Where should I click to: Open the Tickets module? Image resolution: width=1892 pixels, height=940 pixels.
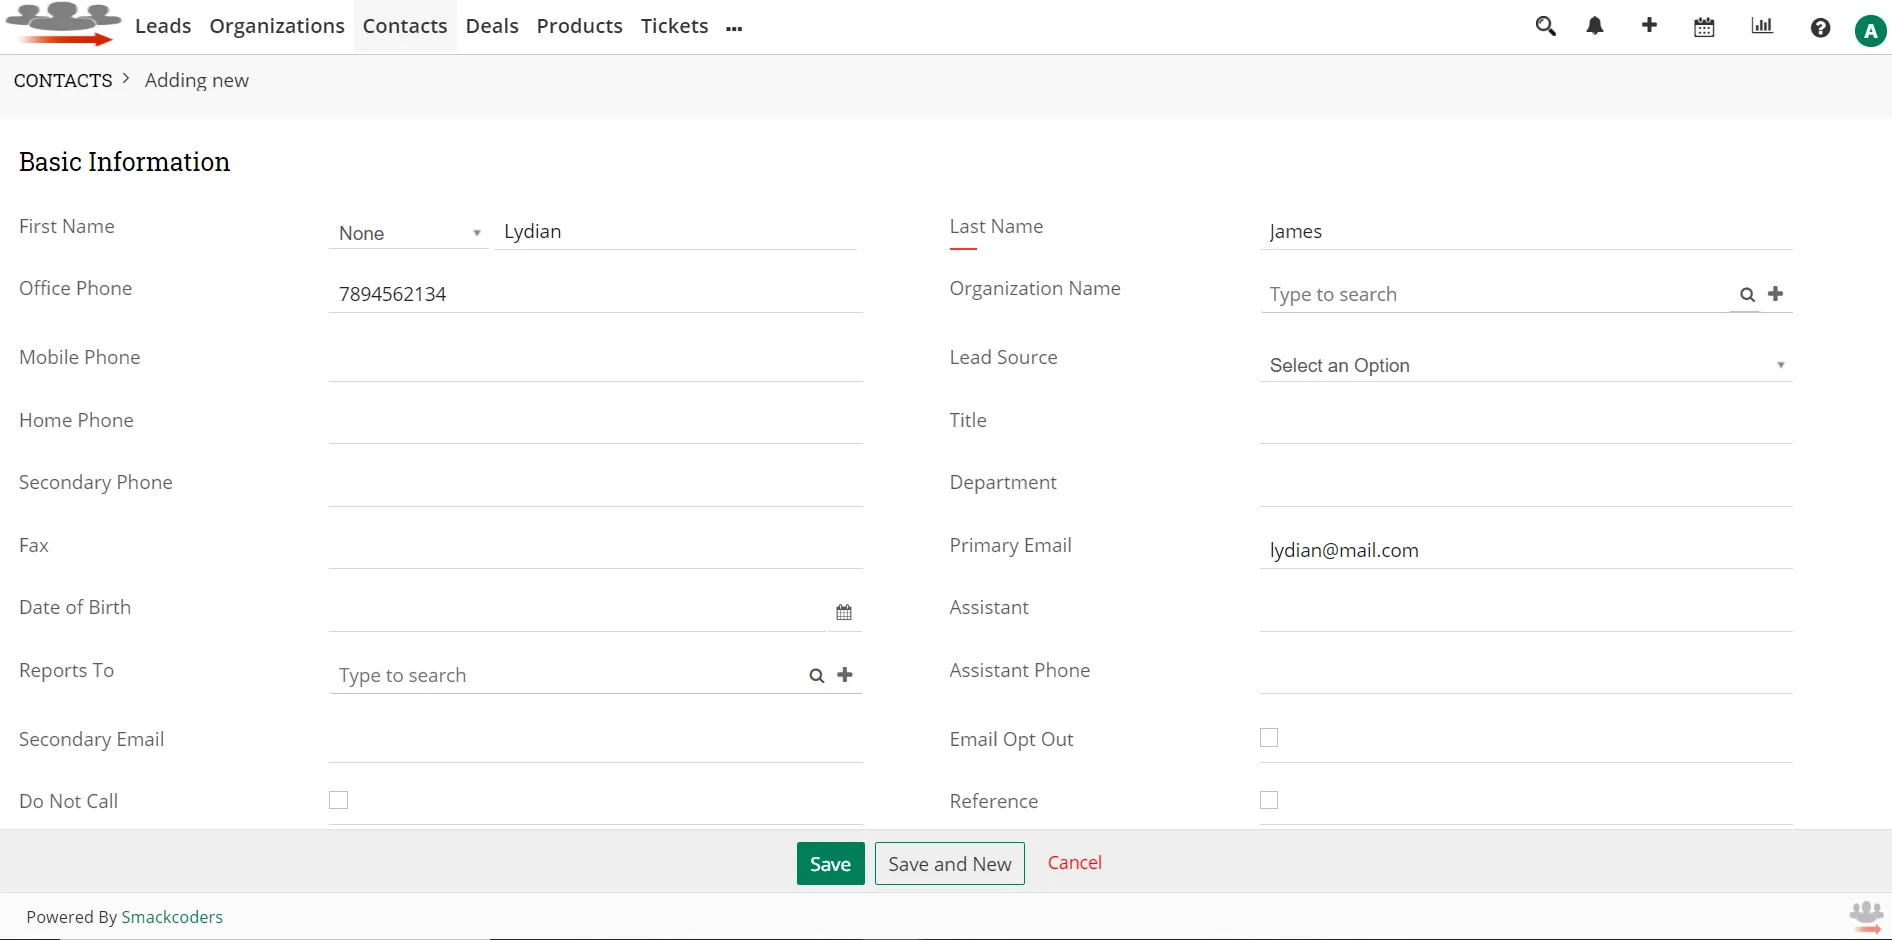pyautogui.click(x=673, y=26)
